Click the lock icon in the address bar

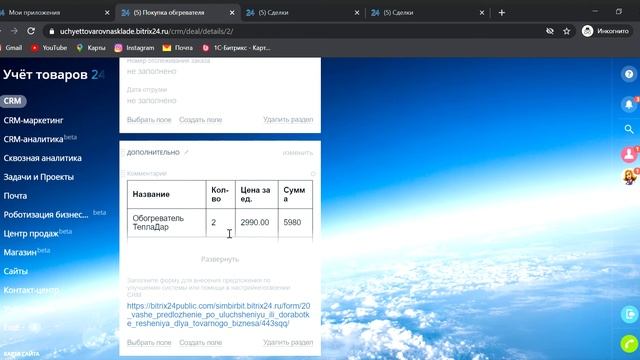click(51, 31)
